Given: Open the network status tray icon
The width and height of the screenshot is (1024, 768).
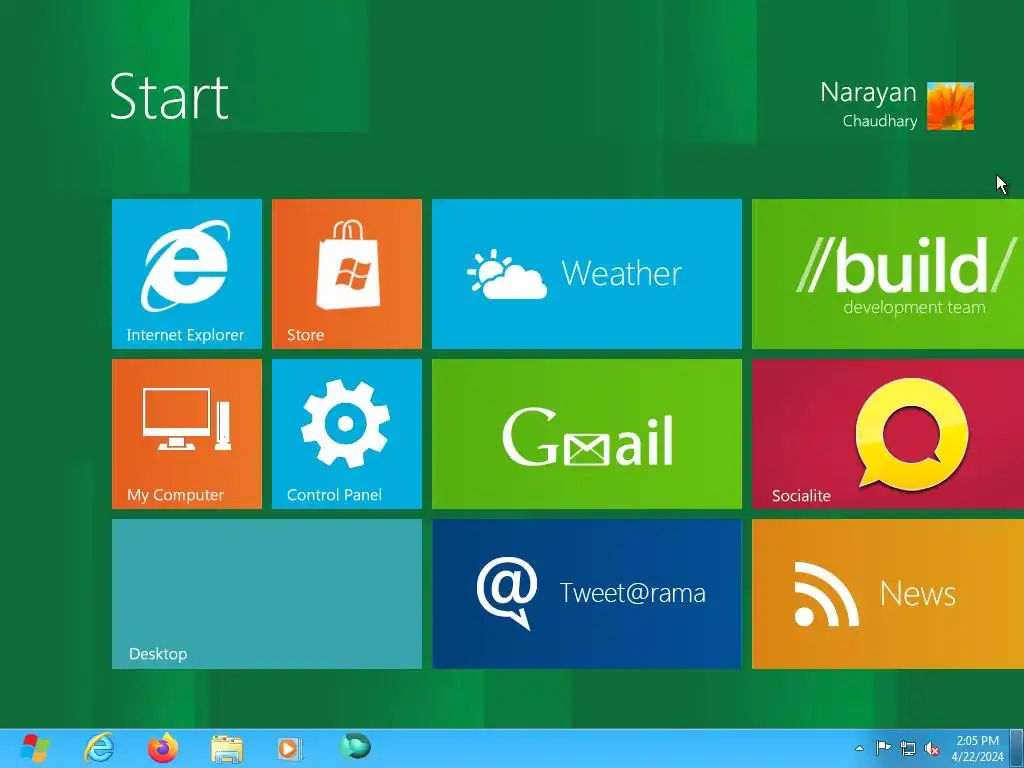Looking at the screenshot, I should (908, 748).
